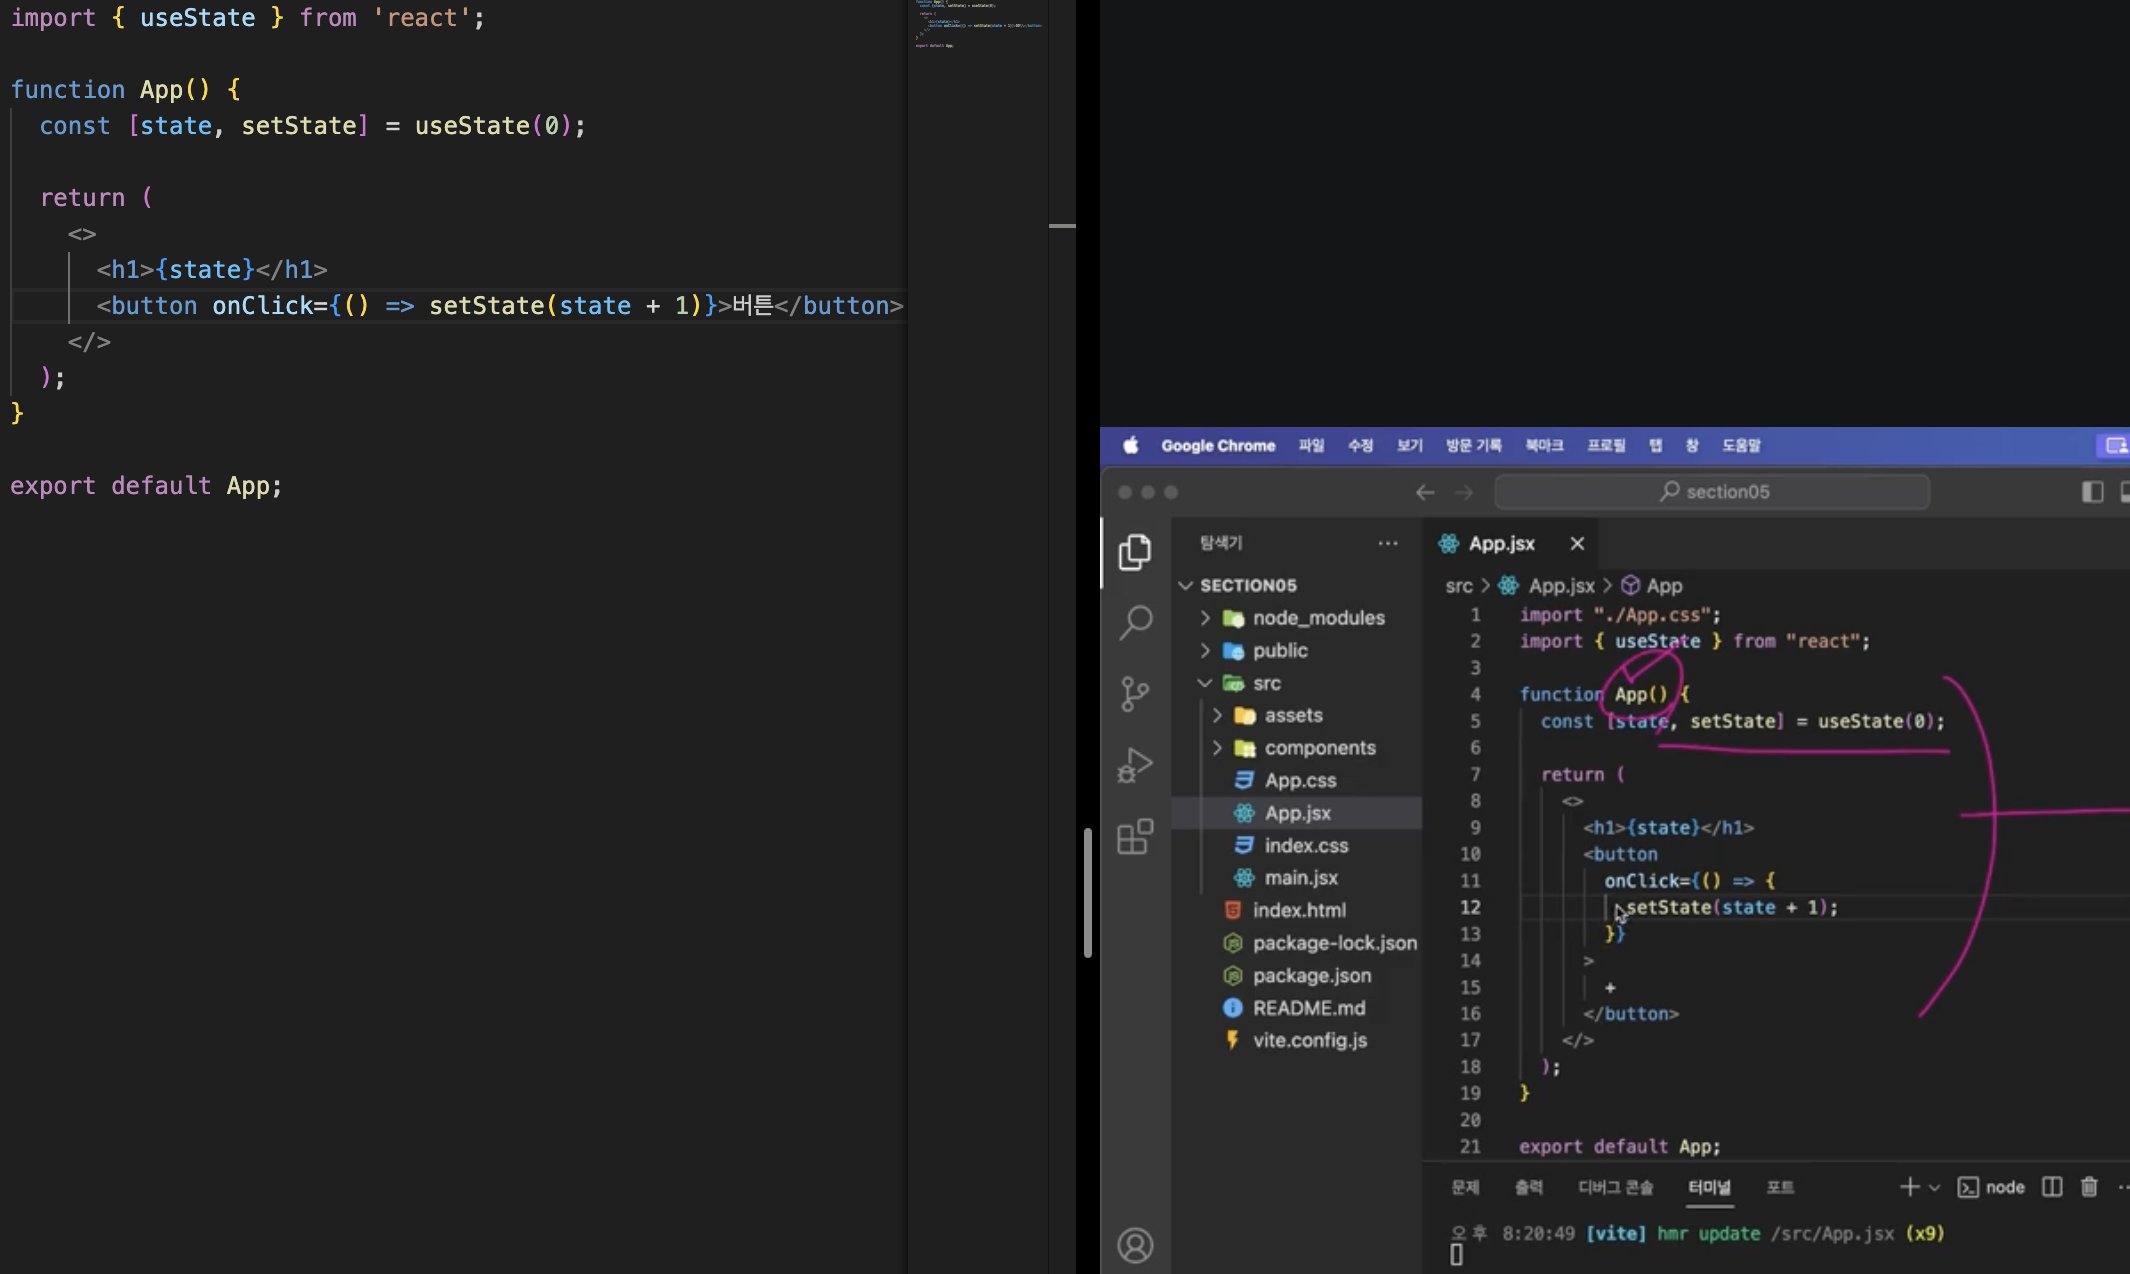2130x1274 pixels.
Task: Click the 버튼 text in the left editor
Action: pos(752,305)
